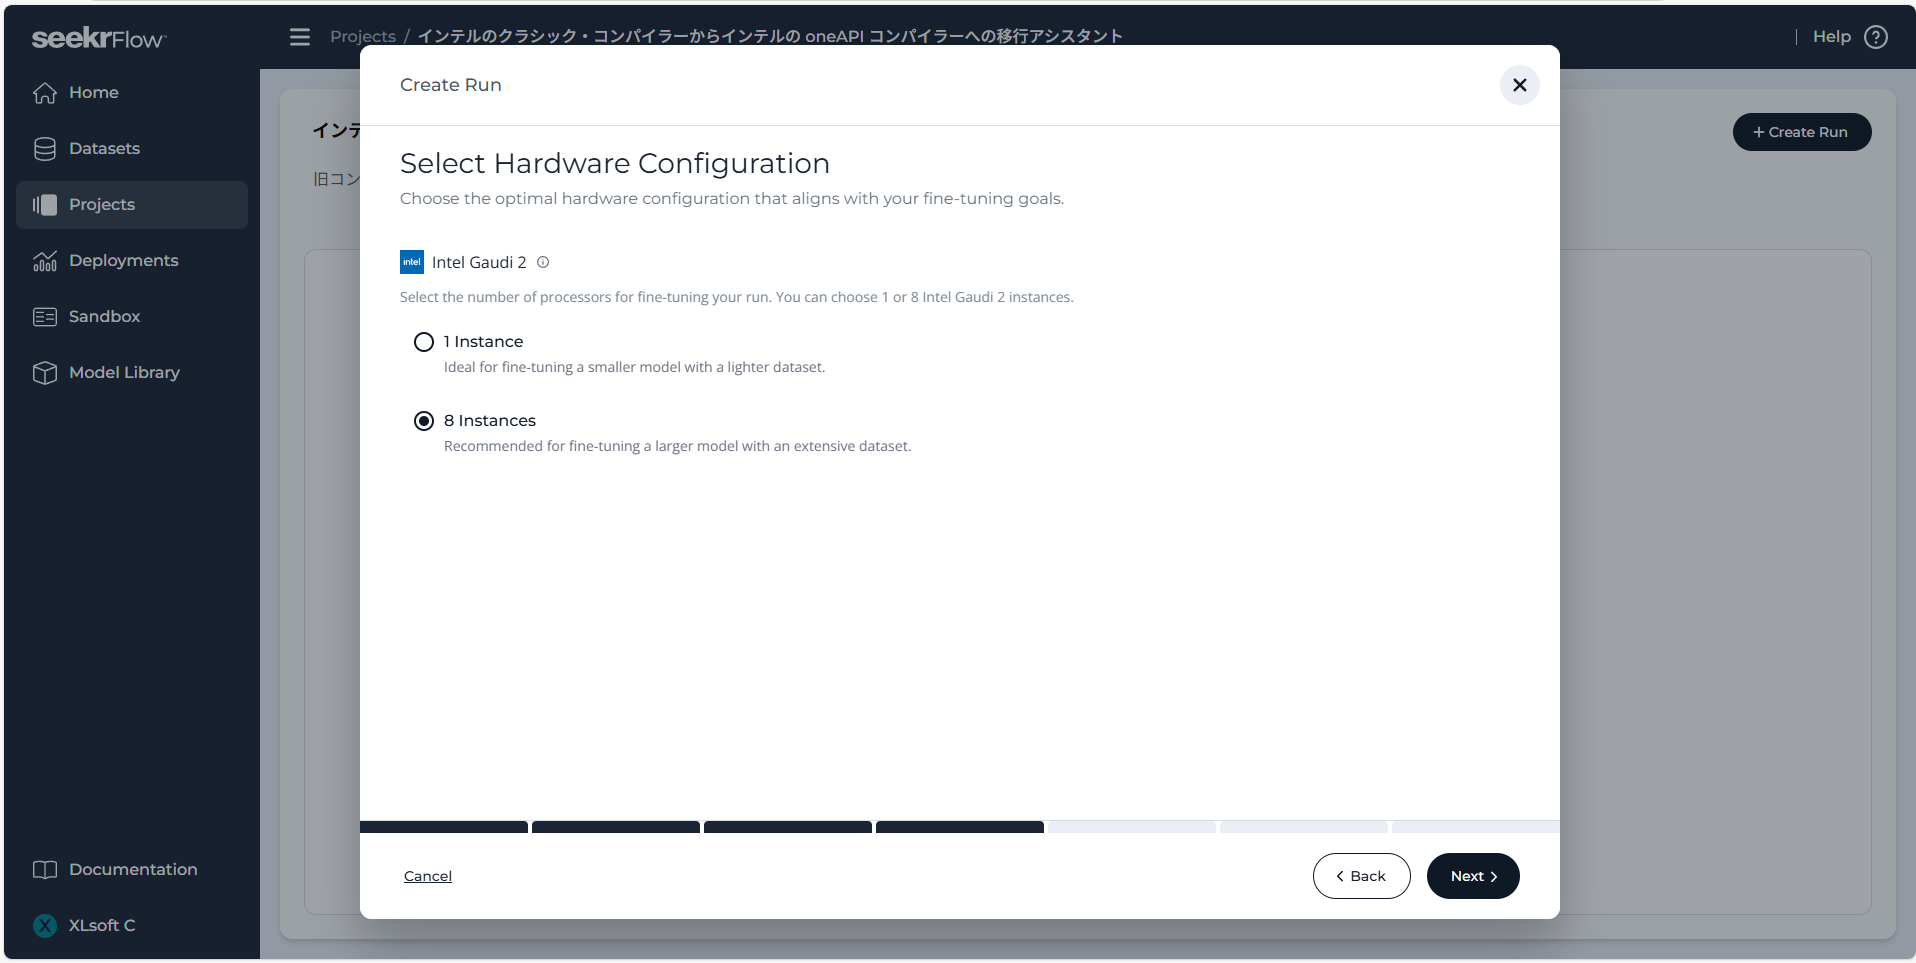This screenshot has width=1916, height=963.
Task: Open Documentation in the sidebar
Action: coord(132,870)
